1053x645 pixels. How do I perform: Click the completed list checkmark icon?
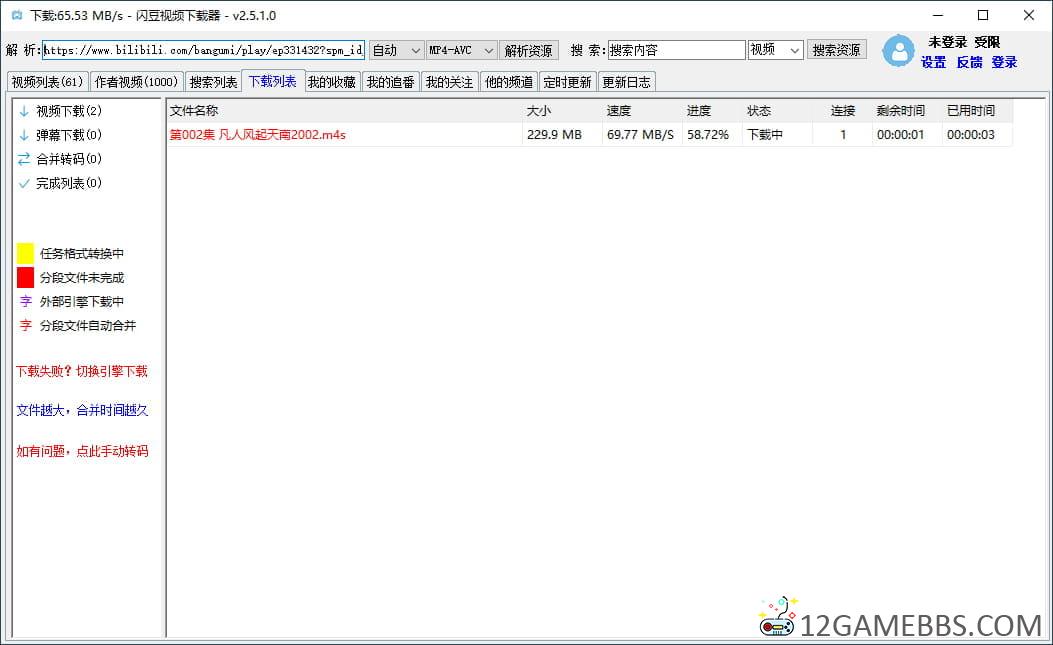click(24, 183)
